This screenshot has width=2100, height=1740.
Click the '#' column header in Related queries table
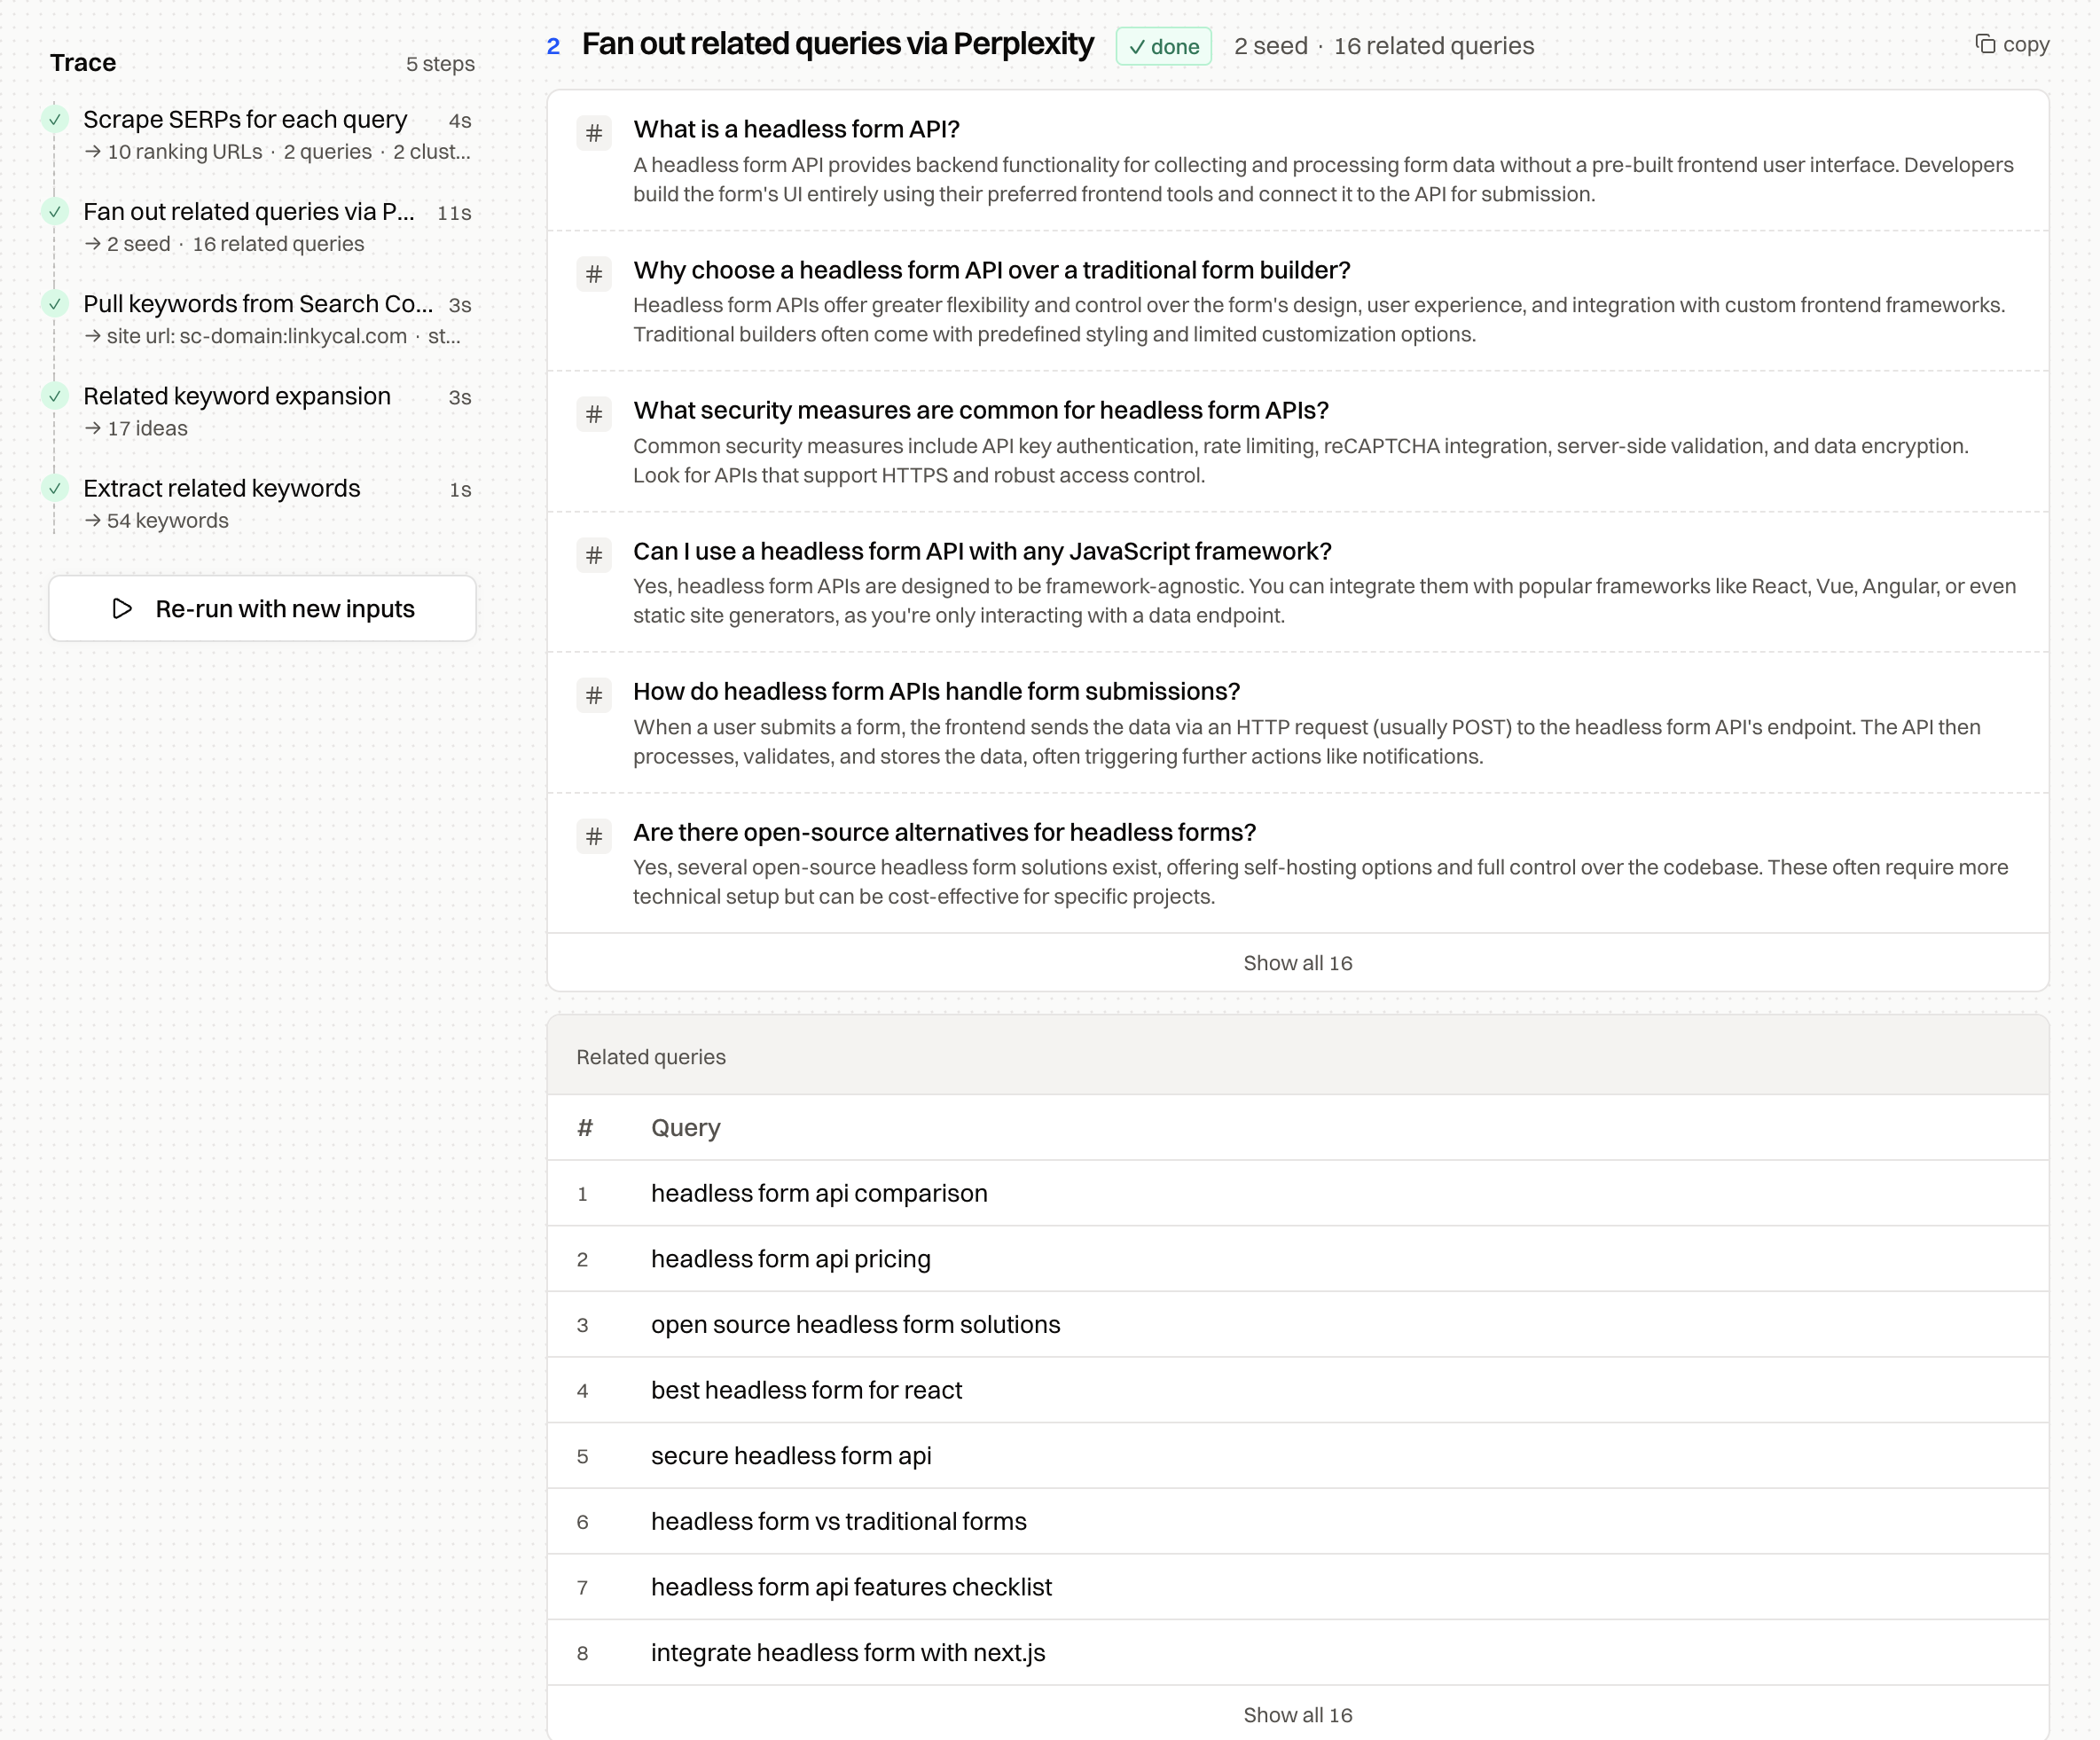click(585, 1127)
